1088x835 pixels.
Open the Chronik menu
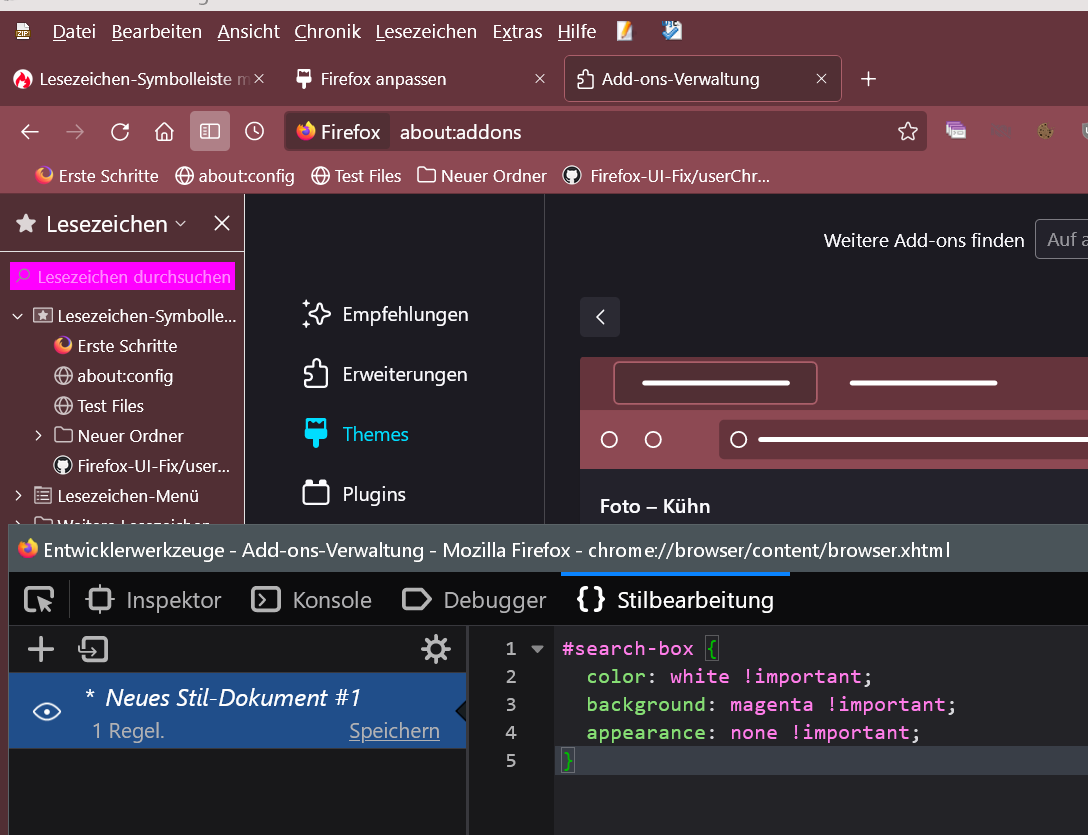(327, 32)
